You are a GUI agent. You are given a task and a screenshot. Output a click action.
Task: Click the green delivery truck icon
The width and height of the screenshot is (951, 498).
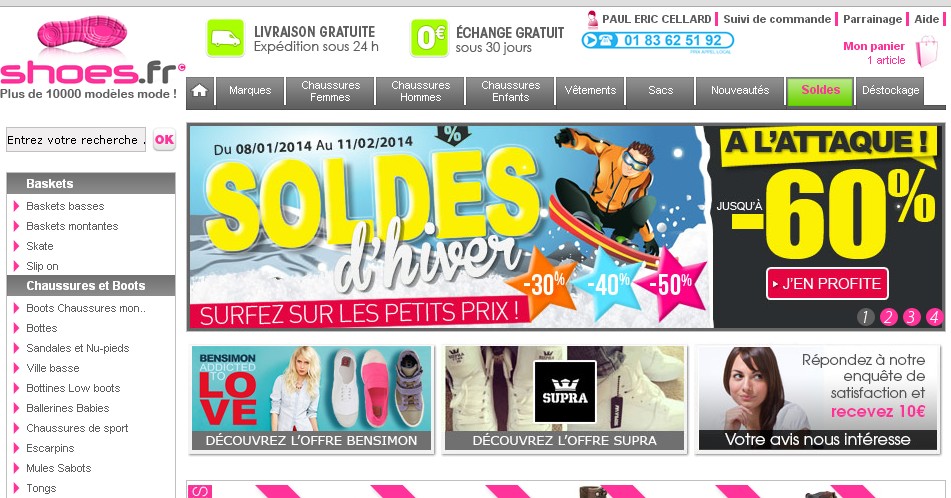[x=224, y=38]
